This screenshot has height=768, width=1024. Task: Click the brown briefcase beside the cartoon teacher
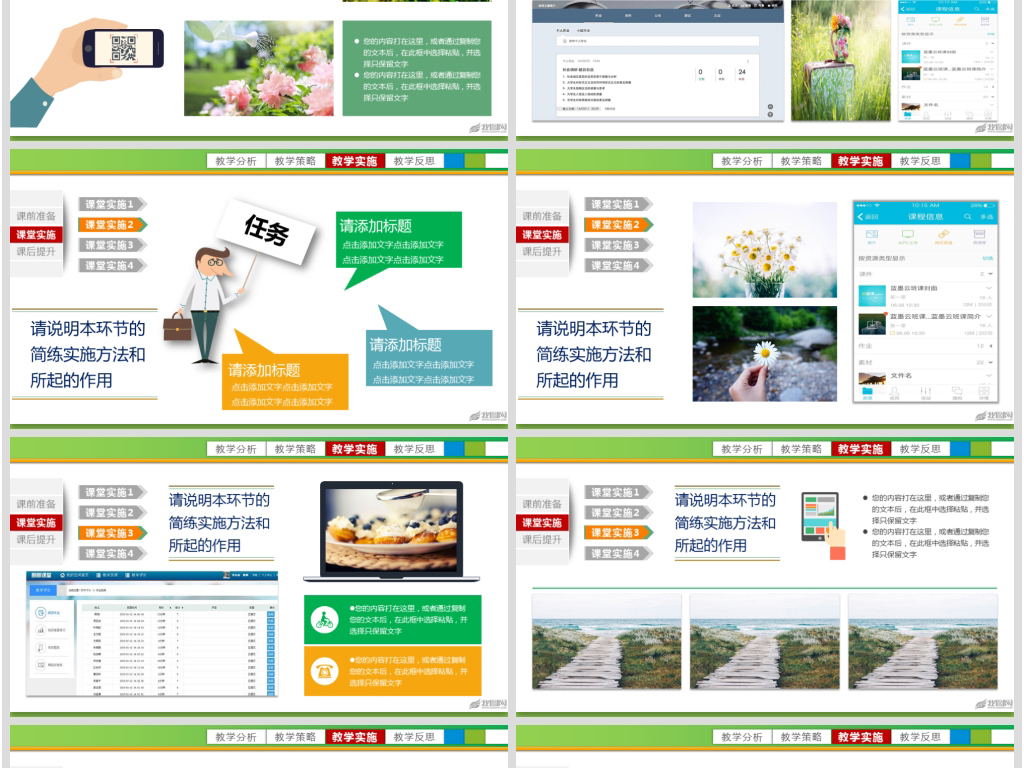click(177, 327)
